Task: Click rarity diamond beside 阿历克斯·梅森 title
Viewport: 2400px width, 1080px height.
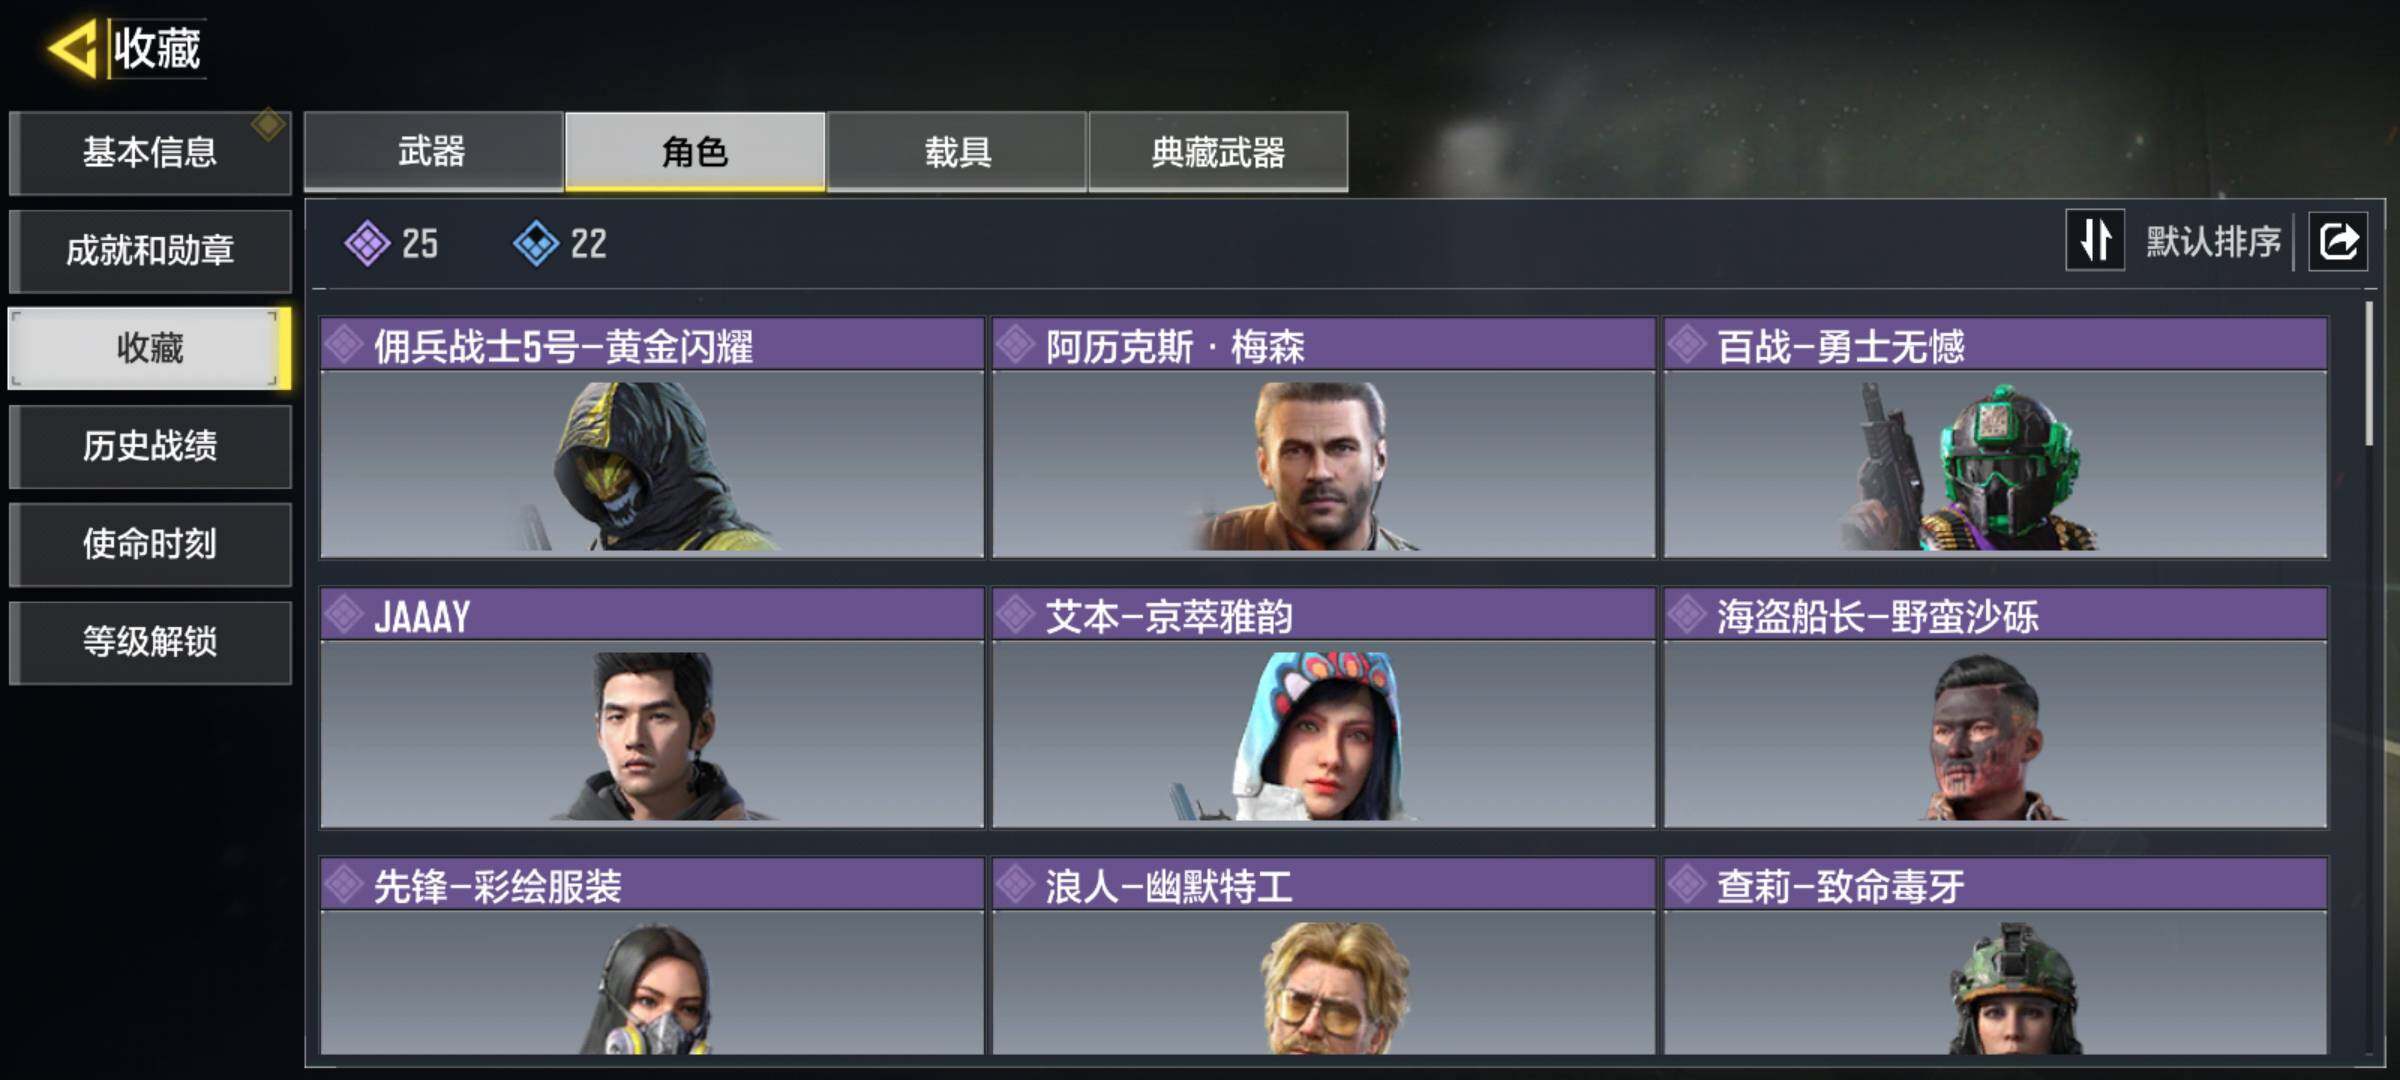Action: tap(1015, 345)
